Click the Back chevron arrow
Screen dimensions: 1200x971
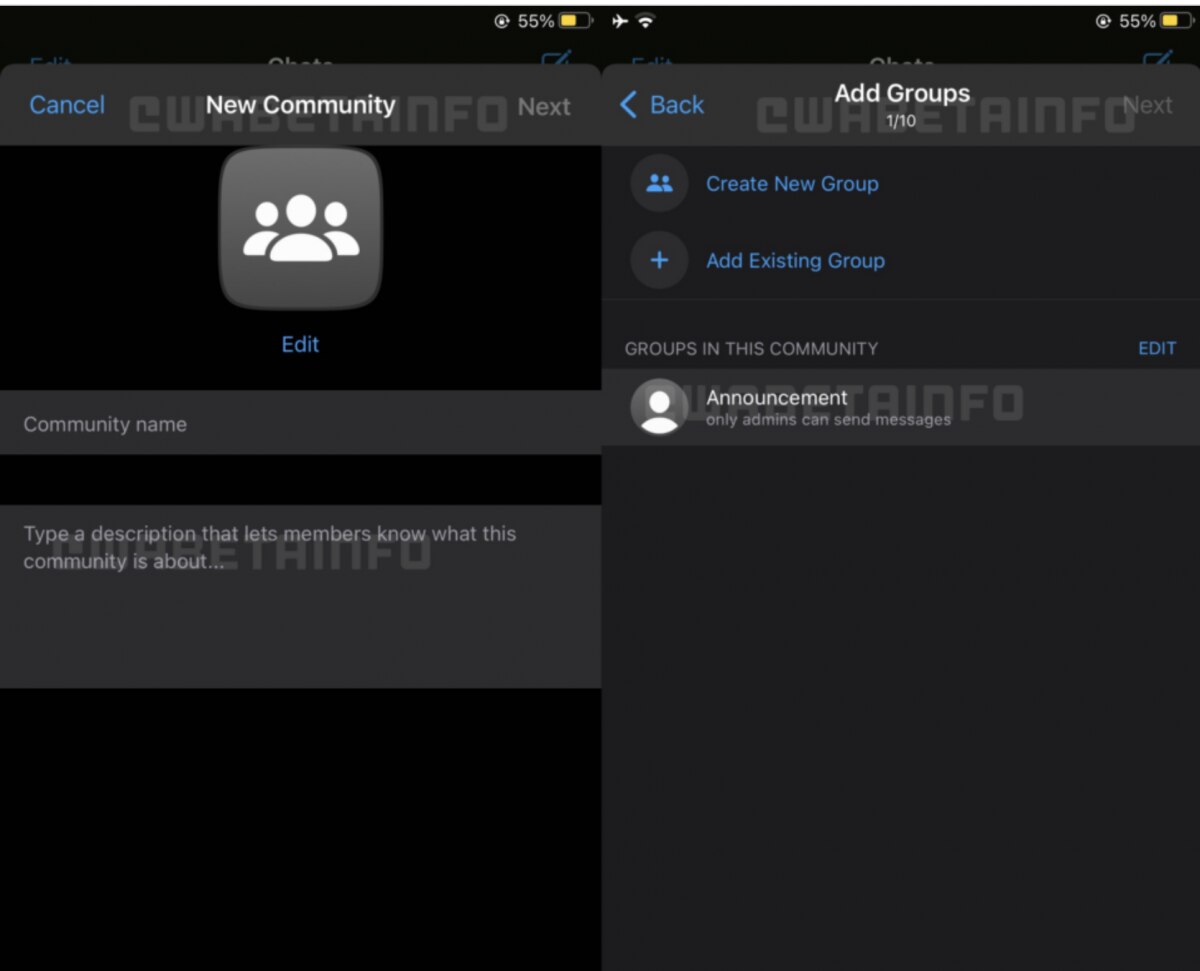(x=629, y=105)
